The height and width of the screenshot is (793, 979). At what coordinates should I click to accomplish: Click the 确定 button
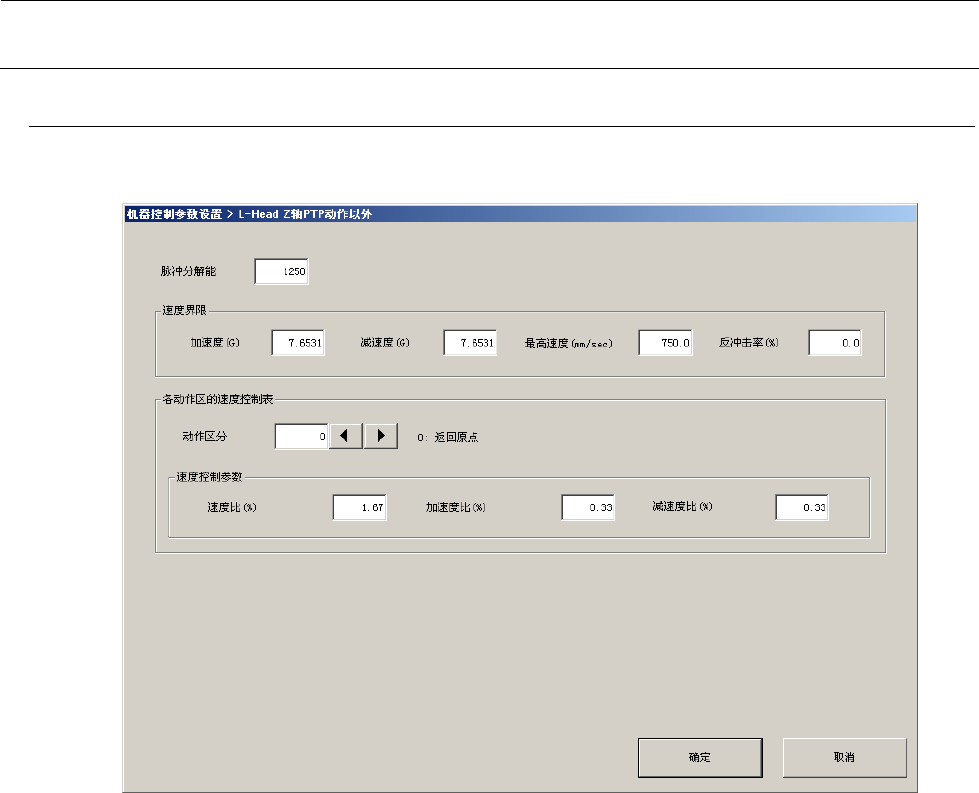pos(699,757)
